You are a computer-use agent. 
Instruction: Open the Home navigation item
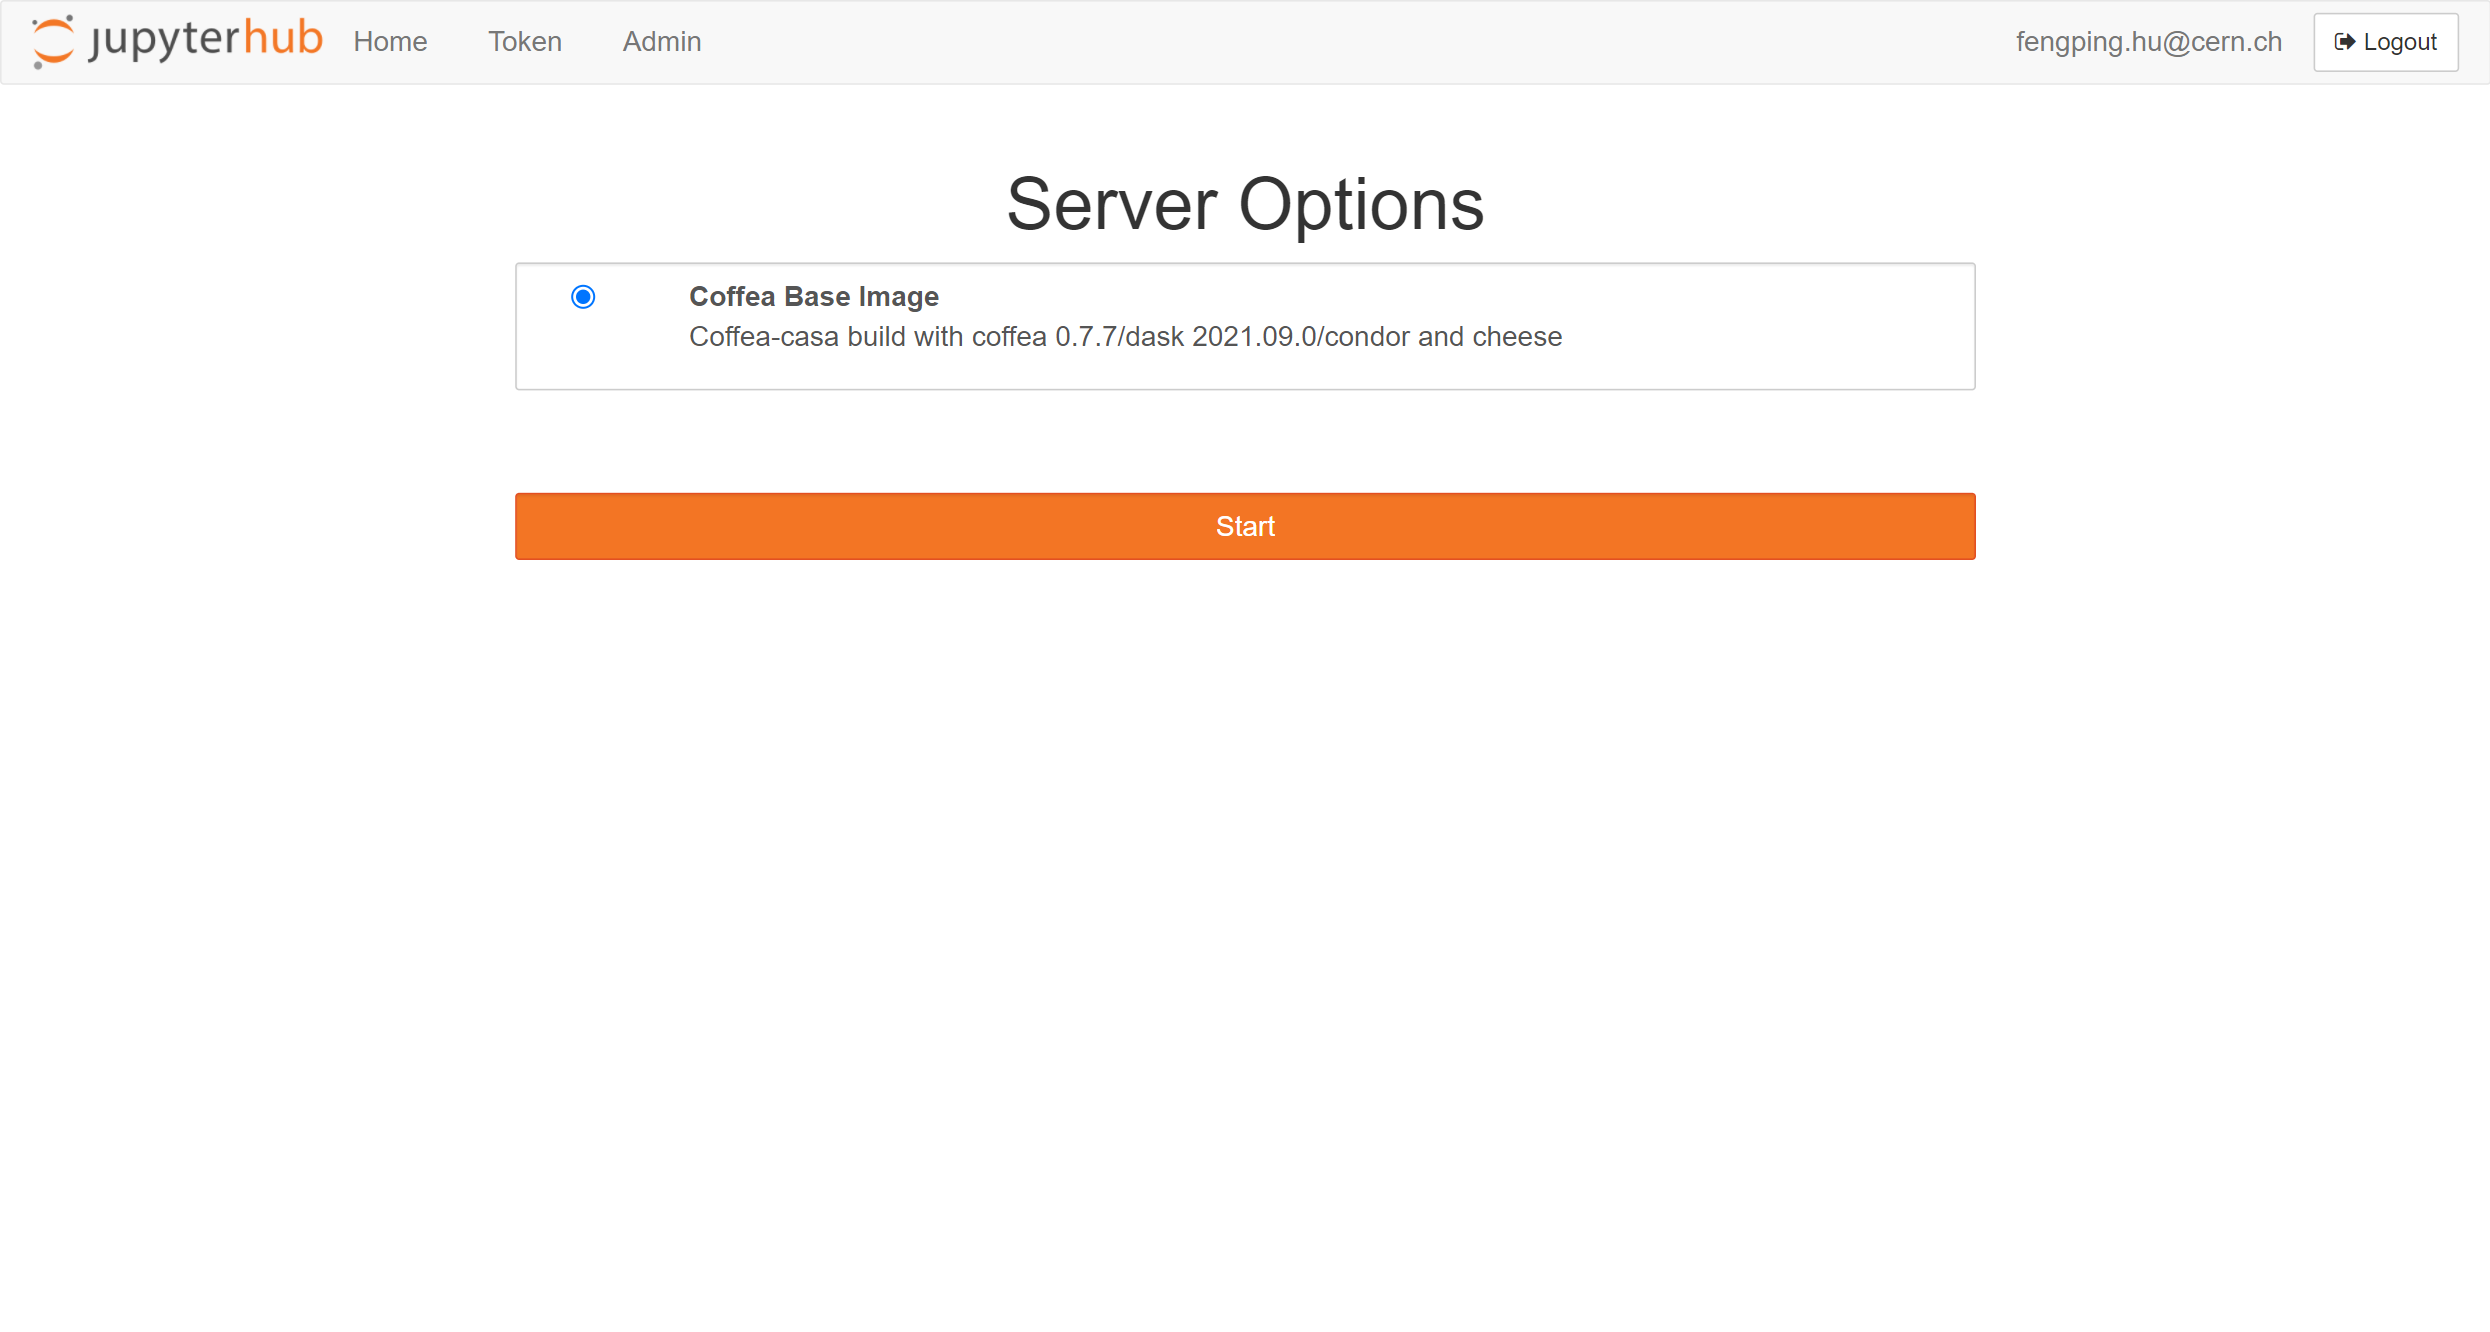click(x=390, y=42)
